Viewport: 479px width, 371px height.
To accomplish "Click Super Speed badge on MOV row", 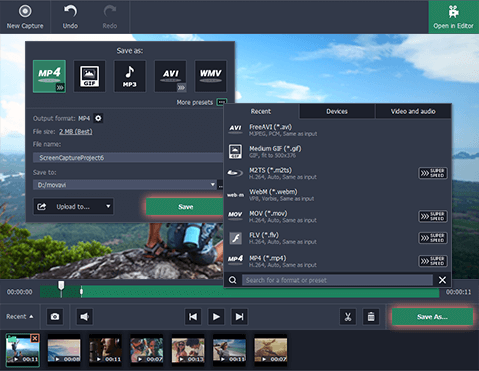I will tap(433, 217).
